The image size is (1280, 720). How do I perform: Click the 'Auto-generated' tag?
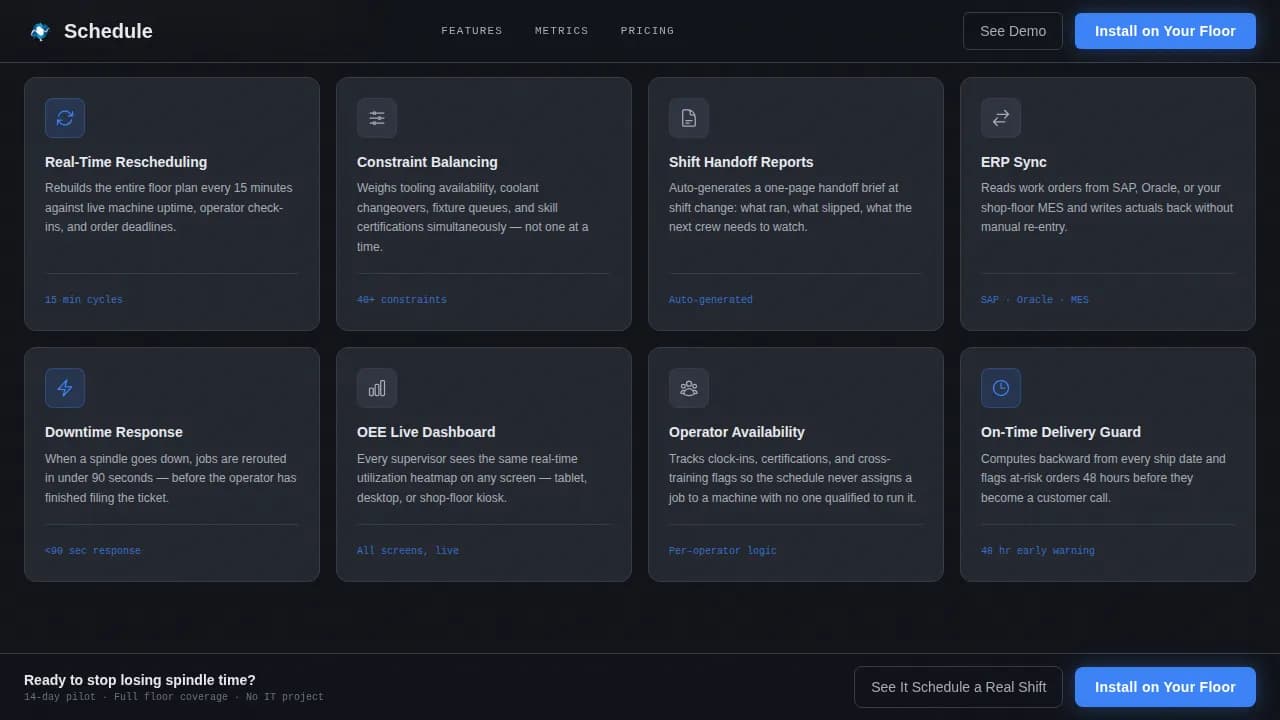click(x=711, y=300)
